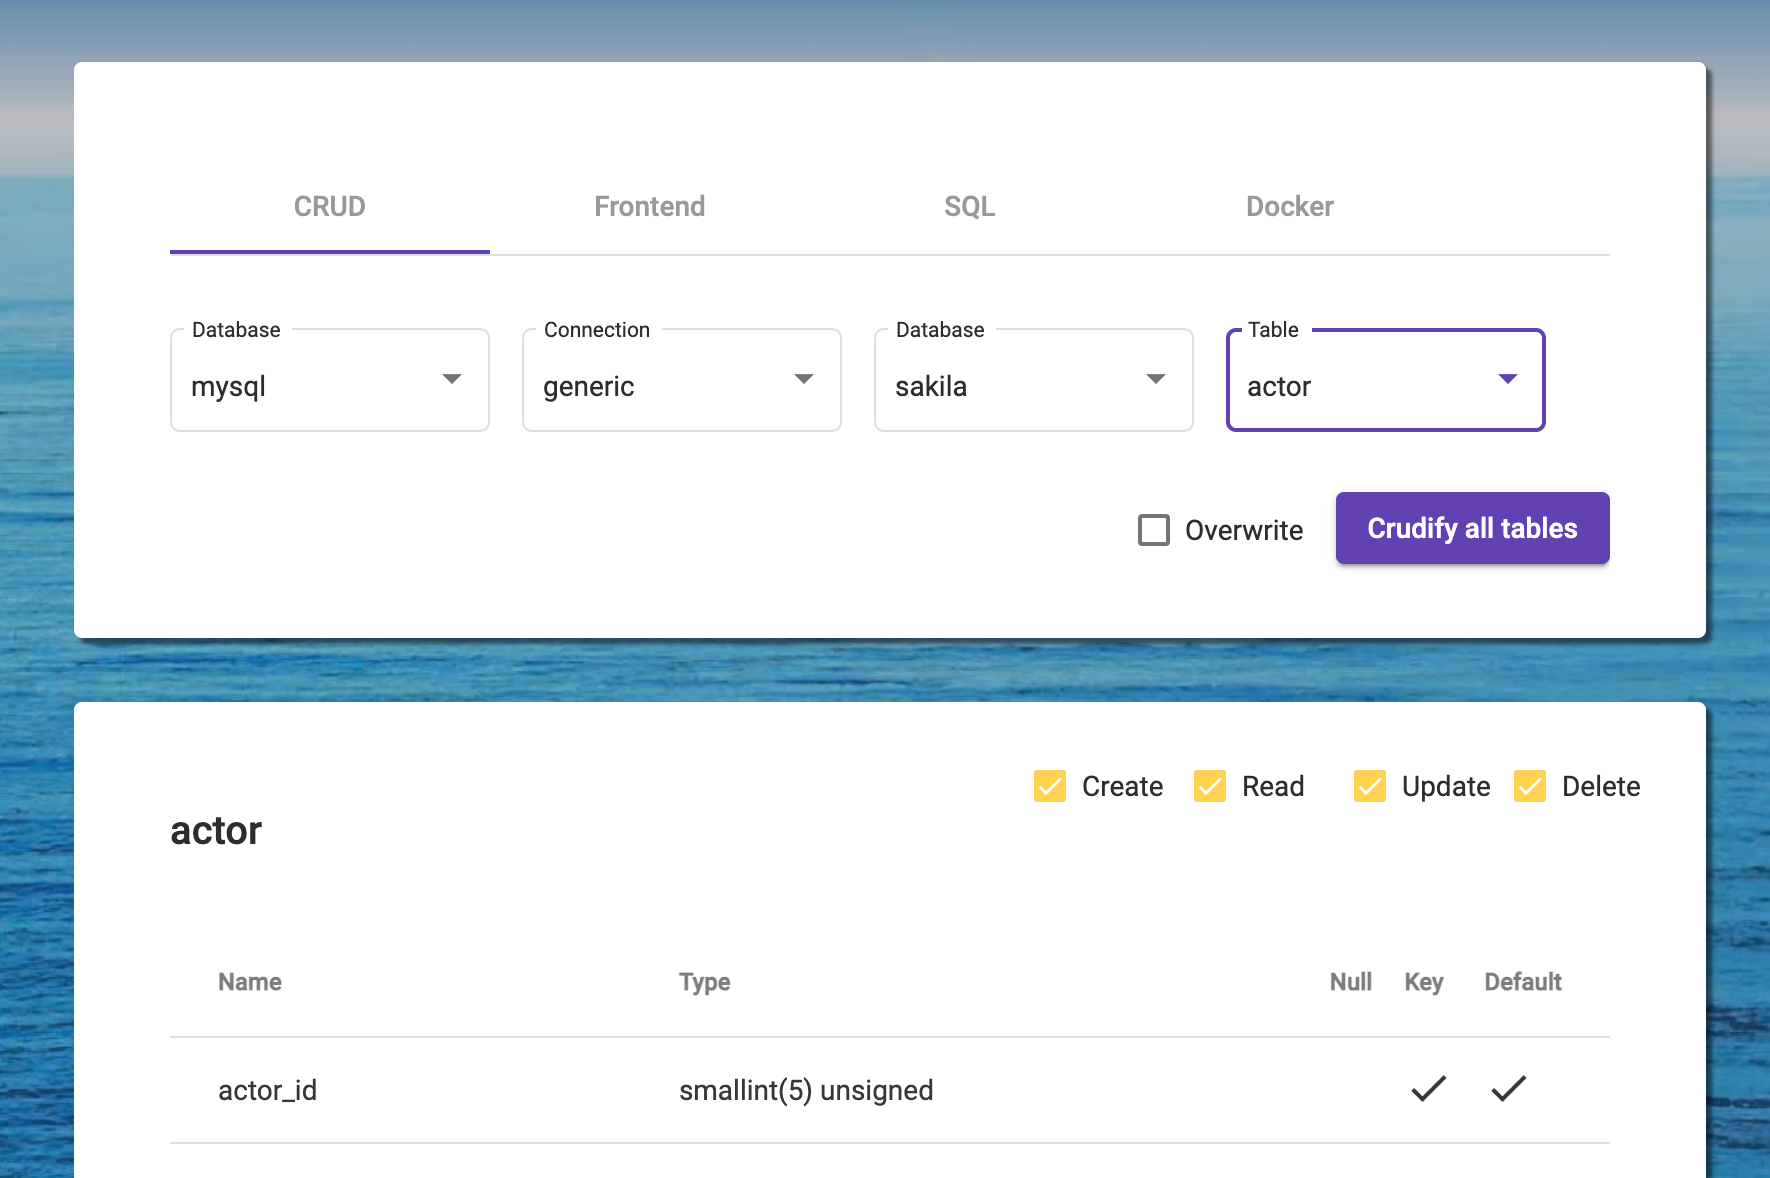
Task: Enable the Overwrite checkbox
Action: click(x=1154, y=530)
